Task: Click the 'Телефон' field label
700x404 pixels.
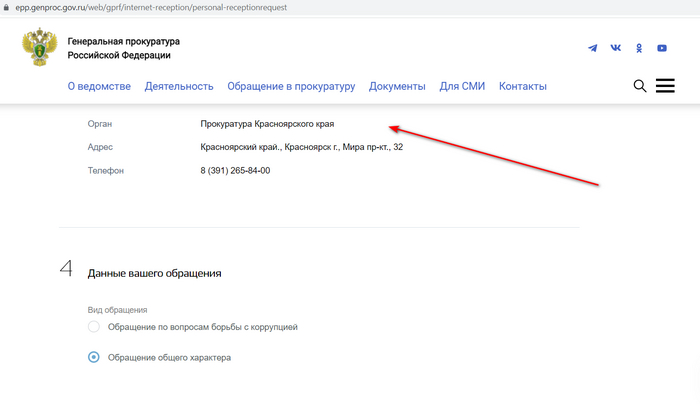Action: 105,171
